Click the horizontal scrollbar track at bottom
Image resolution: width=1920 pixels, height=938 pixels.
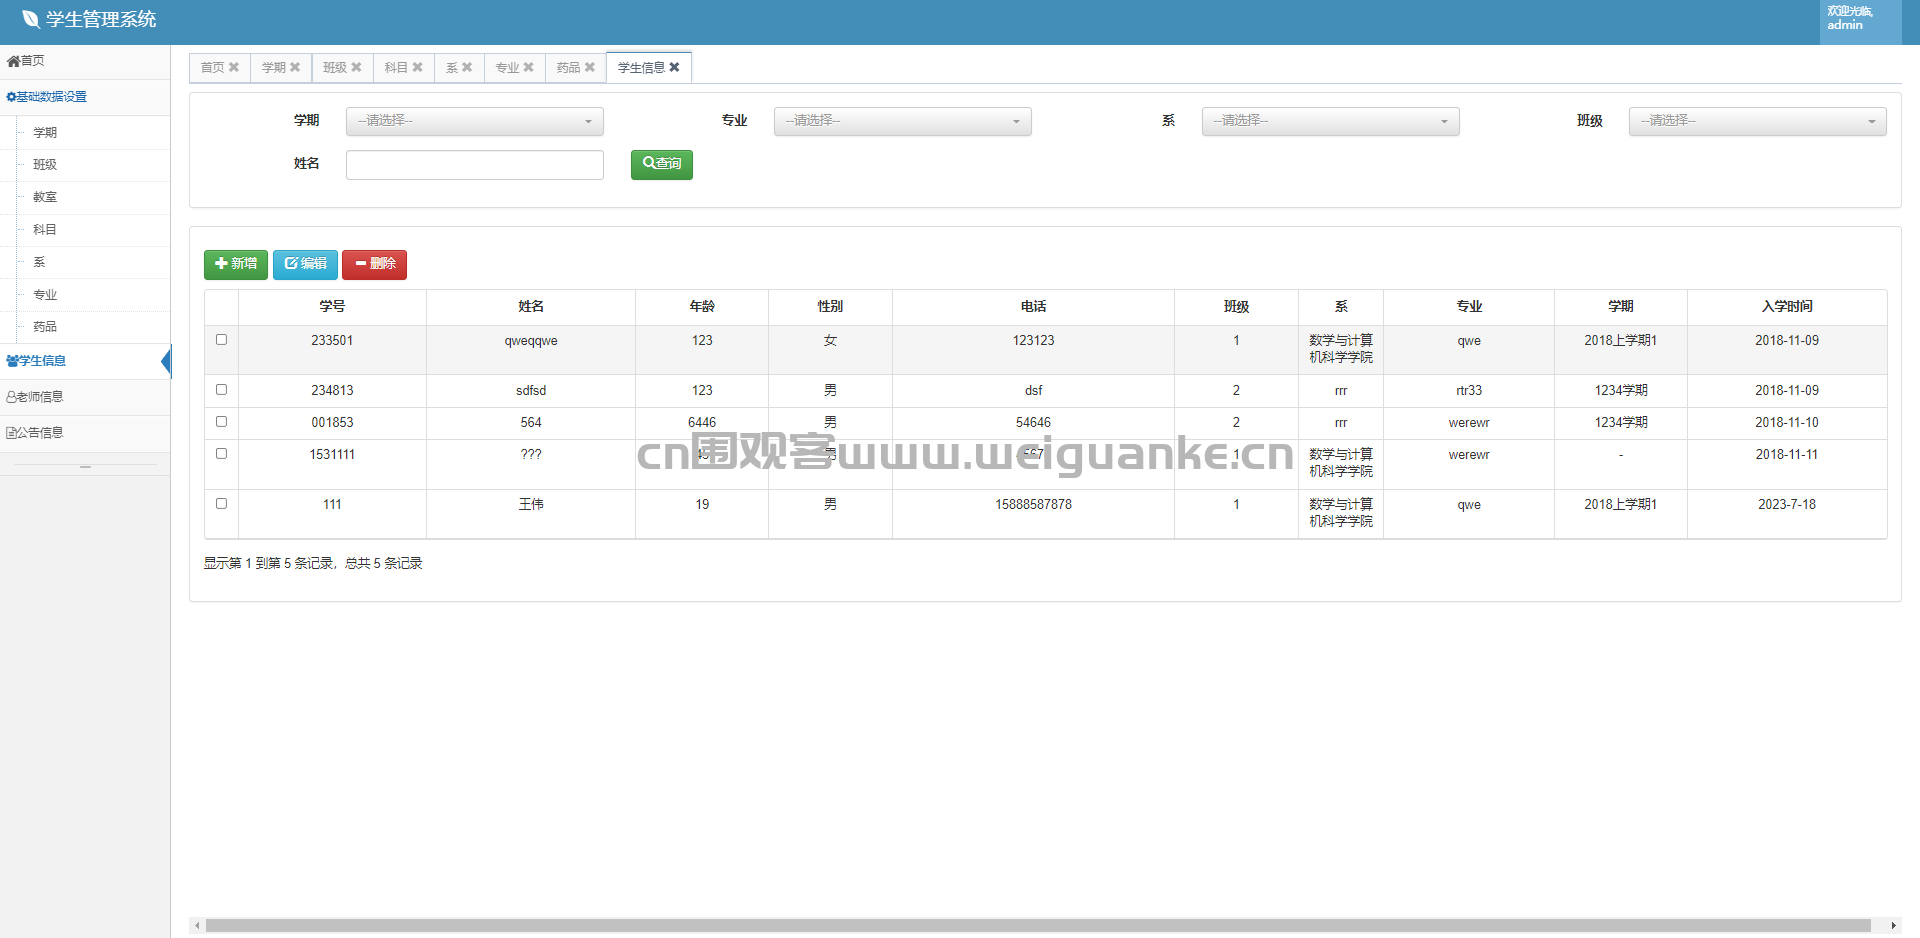tap(1038, 925)
